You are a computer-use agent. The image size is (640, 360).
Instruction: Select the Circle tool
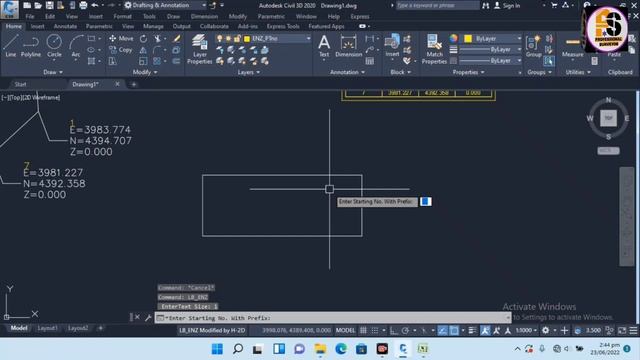pyautogui.click(x=54, y=46)
